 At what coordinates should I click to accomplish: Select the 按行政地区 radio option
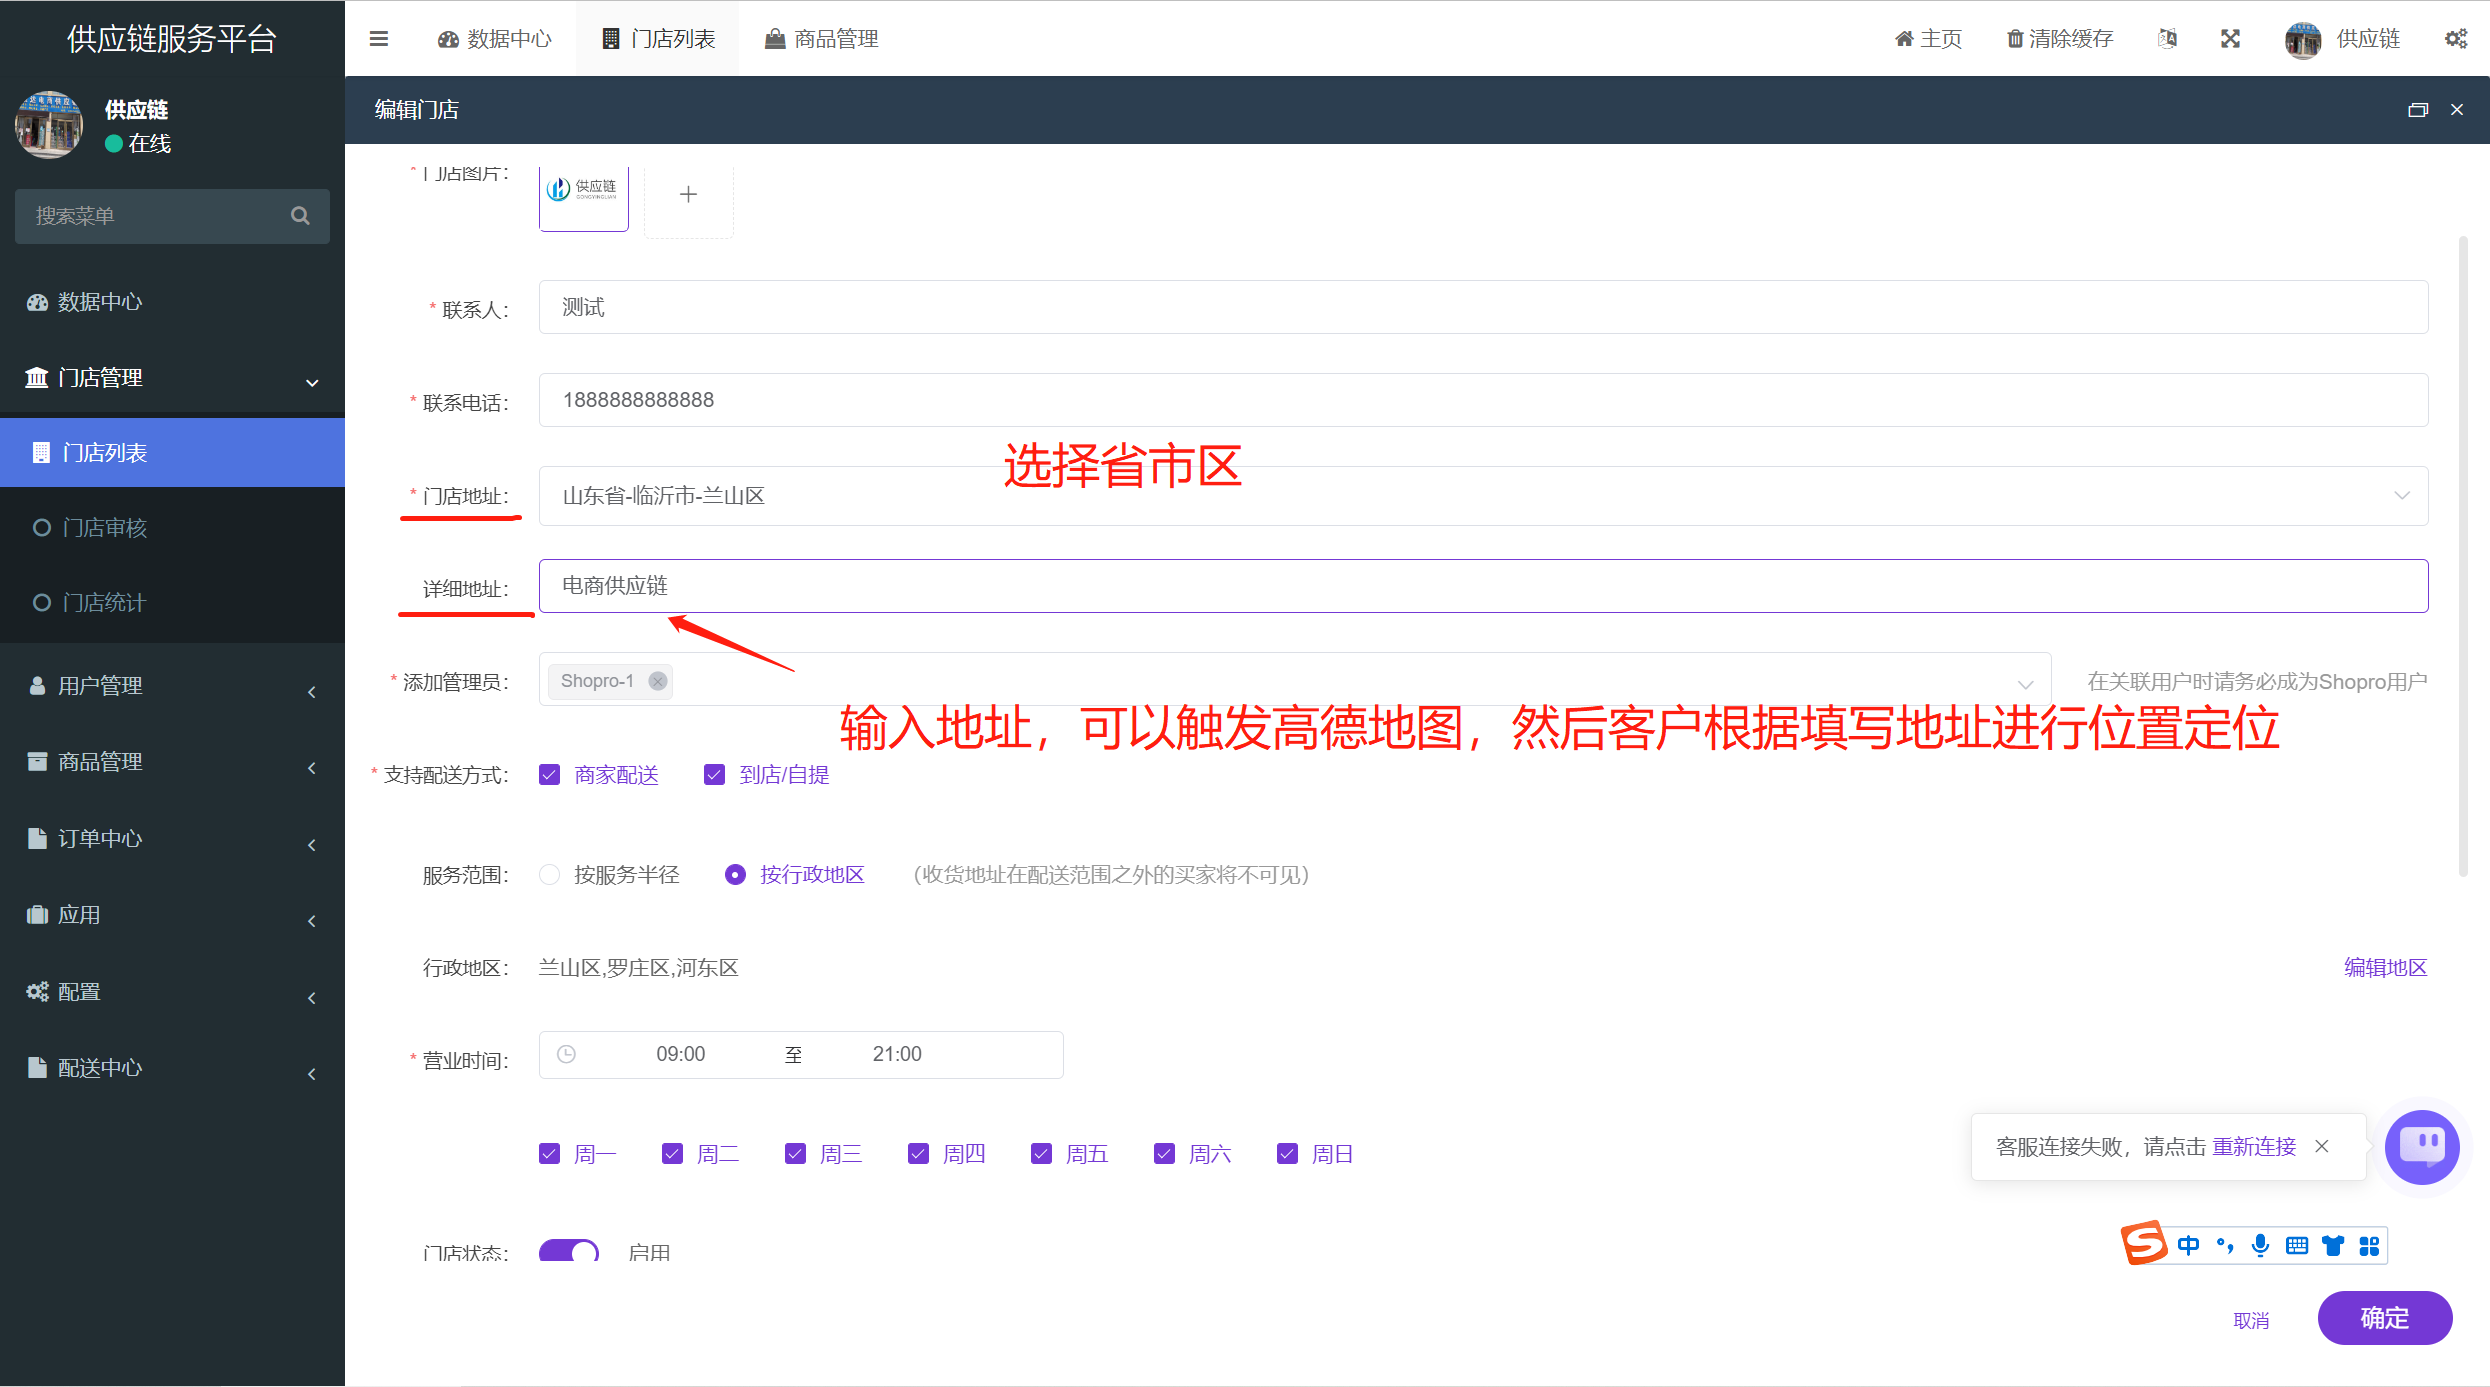(x=735, y=875)
